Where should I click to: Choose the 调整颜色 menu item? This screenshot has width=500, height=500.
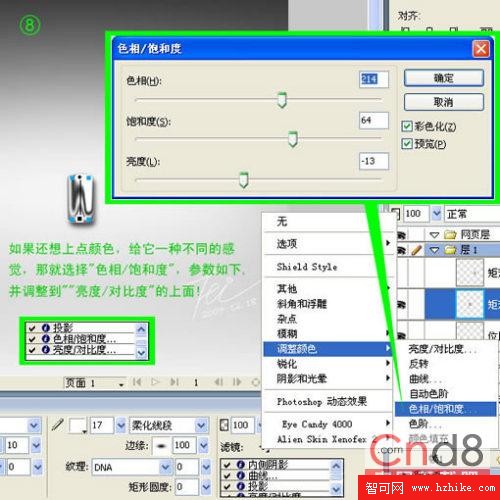(328, 349)
